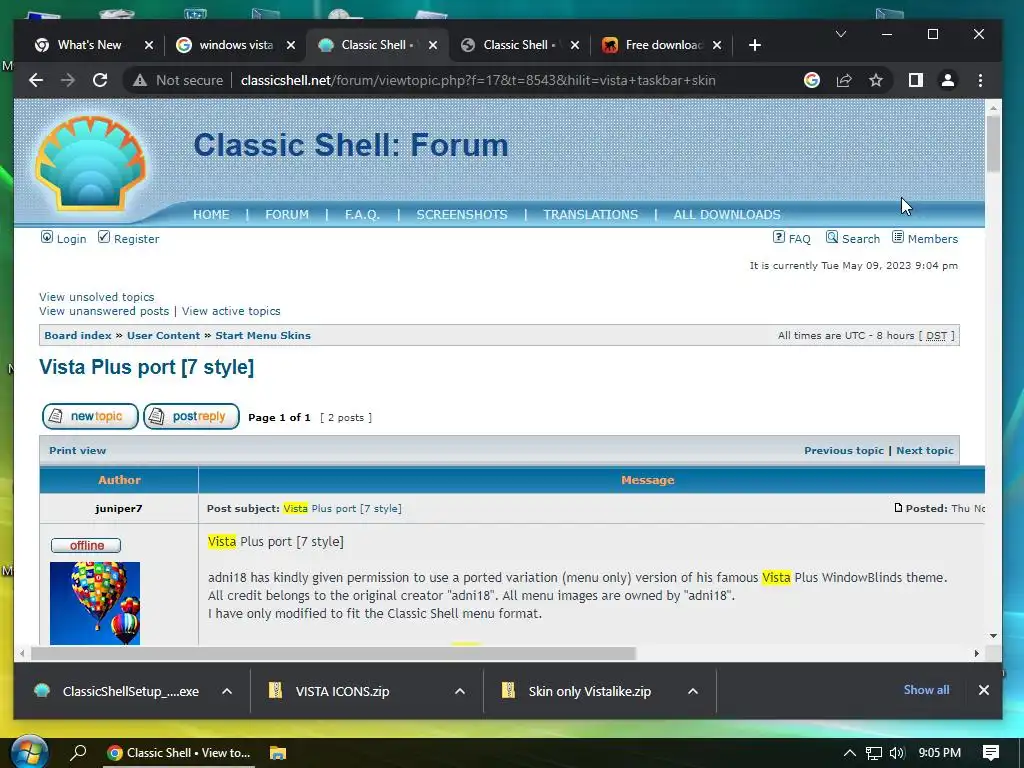
Task: Bookmark this page with the star icon
Action: click(876, 80)
